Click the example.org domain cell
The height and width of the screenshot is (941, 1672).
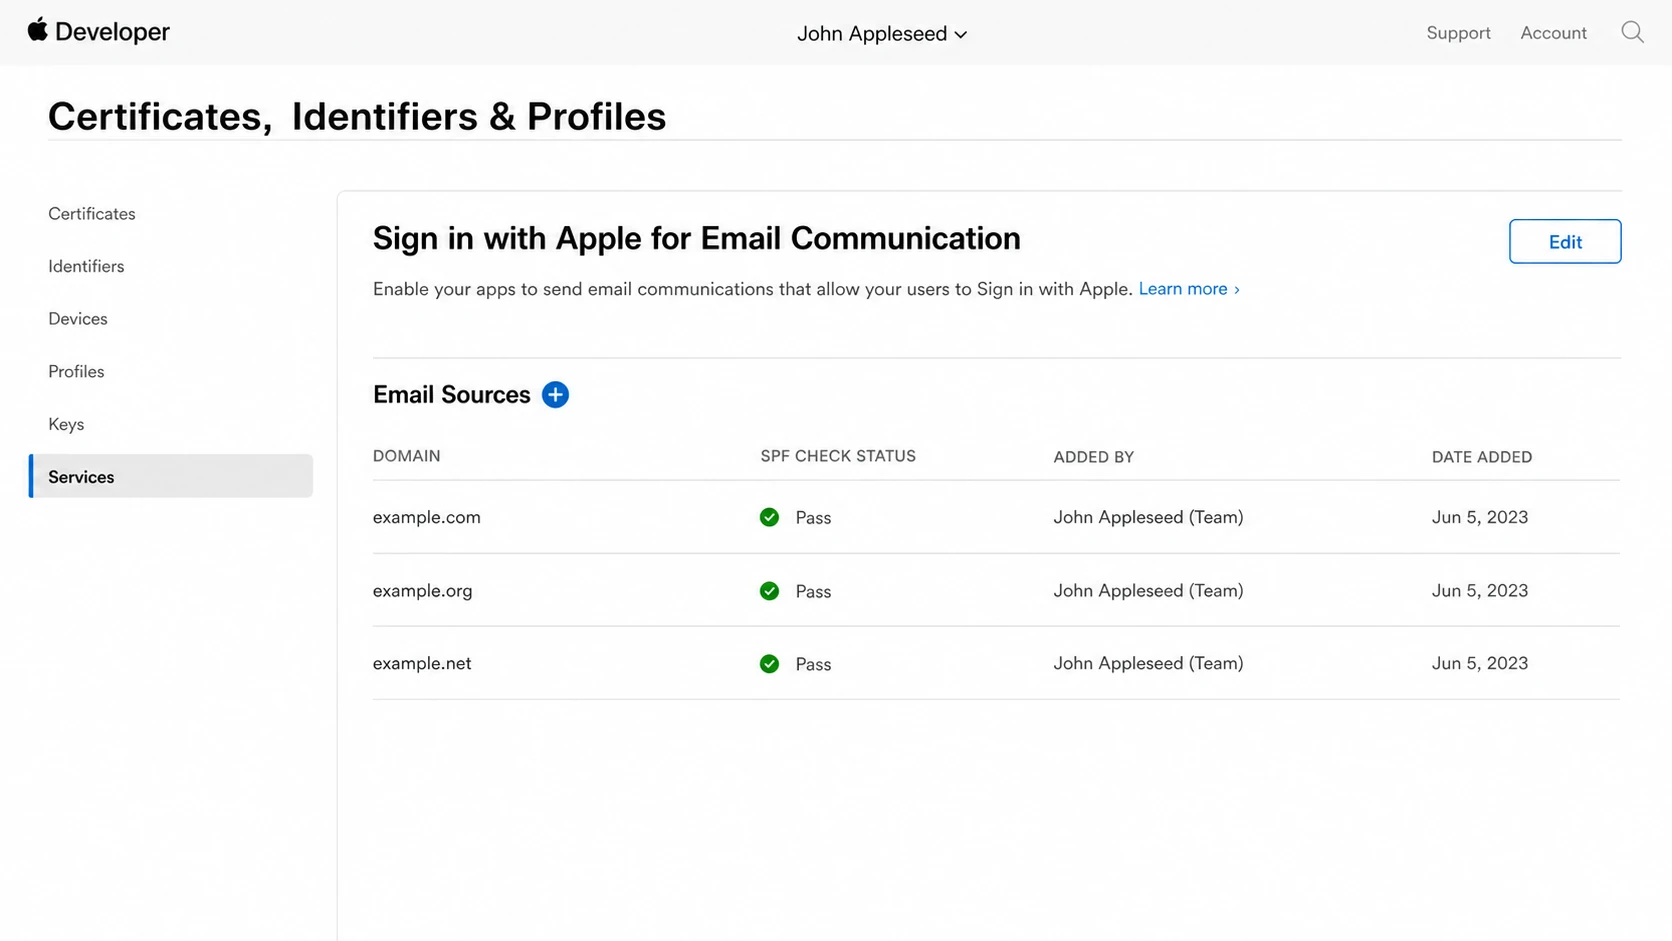(422, 591)
